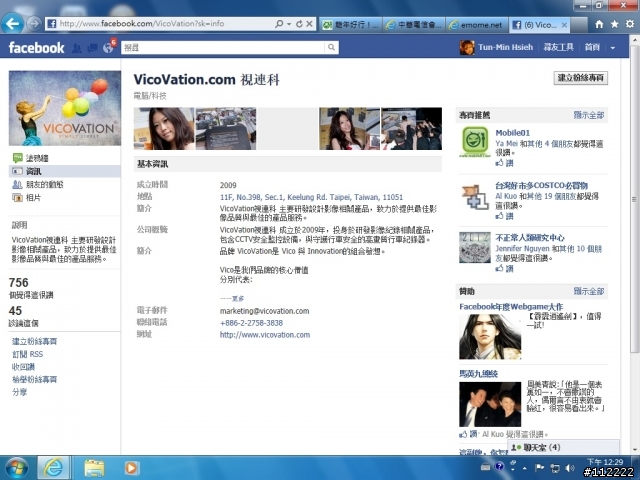Click the 檢舉粉絲專頁 report link
Image resolution: width=640 pixels, height=480 pixels.
[35, 379]
